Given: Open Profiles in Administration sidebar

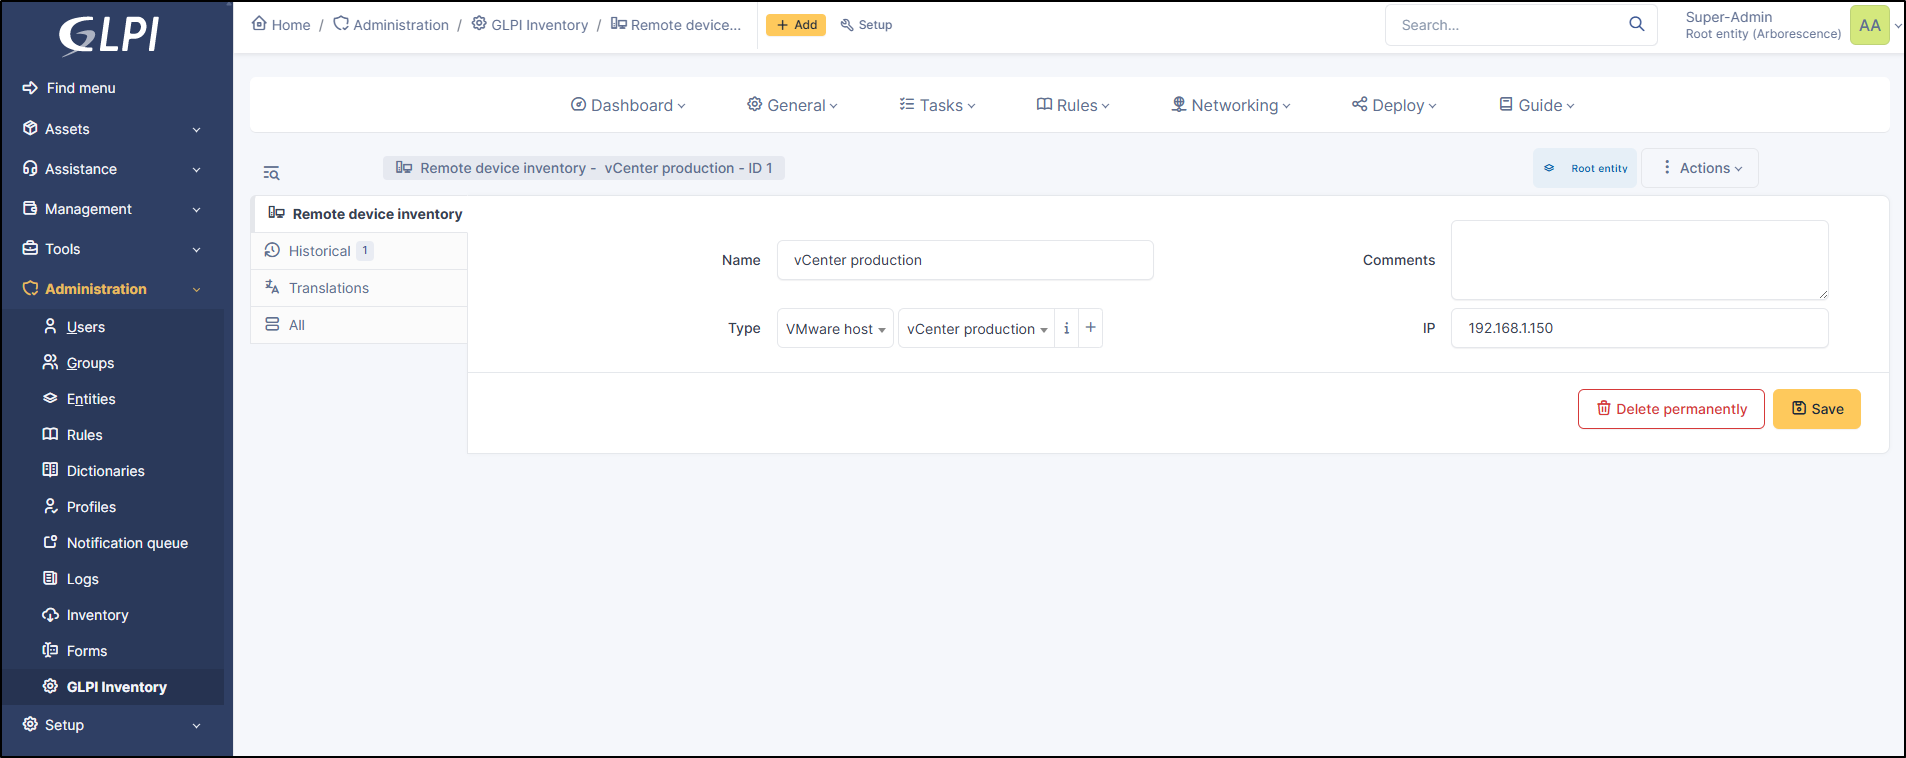Looking at the screenshot, I should (x=91, y=507).
